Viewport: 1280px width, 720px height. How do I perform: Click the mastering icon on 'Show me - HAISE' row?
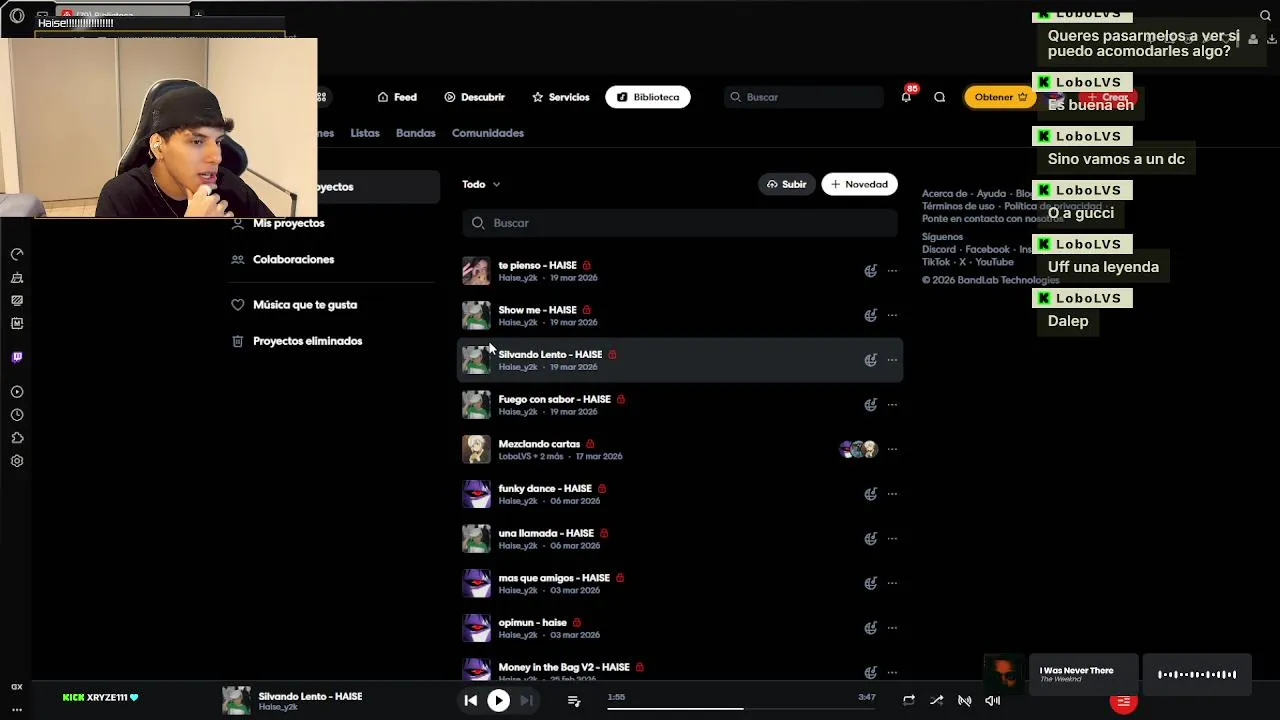[x=870, y=315]
